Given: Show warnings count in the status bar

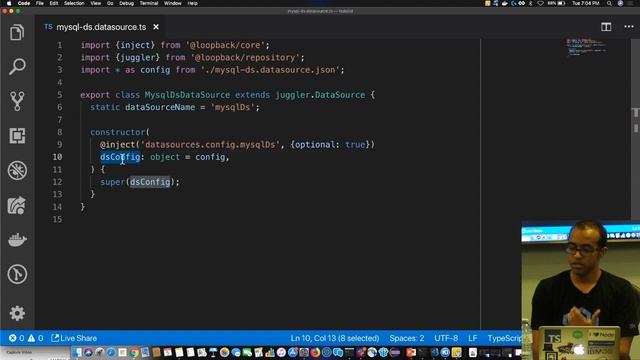Looking at the screenshot, I should [x=35, y=338].
